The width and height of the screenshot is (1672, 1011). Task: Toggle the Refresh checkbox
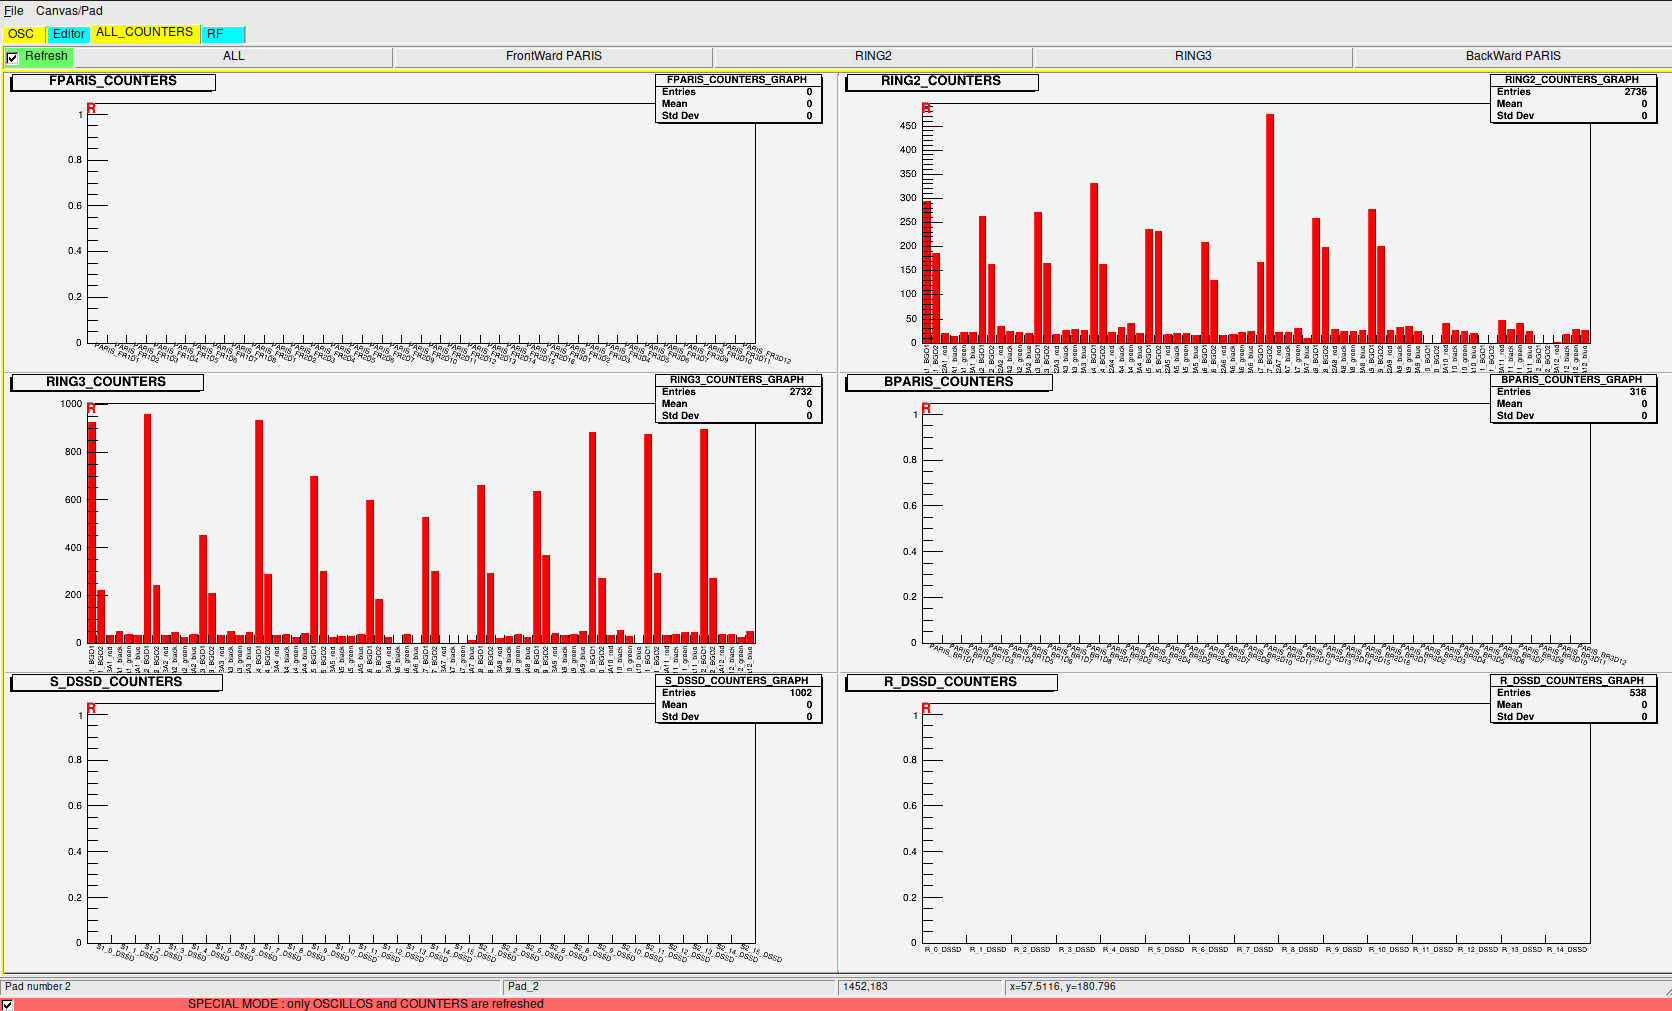pos(12,58)
